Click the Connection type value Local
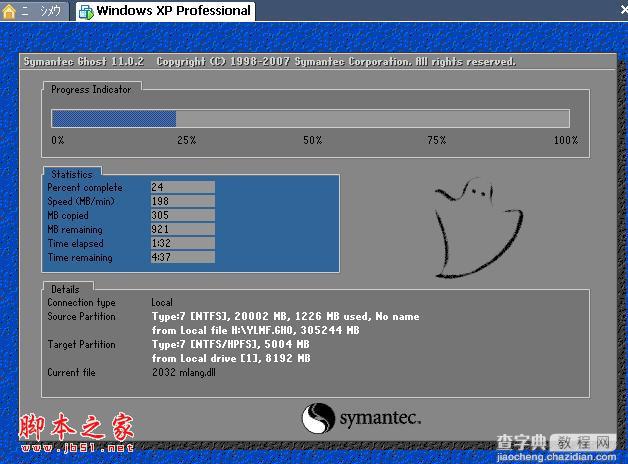628x464 pixels. click(162, 302)
